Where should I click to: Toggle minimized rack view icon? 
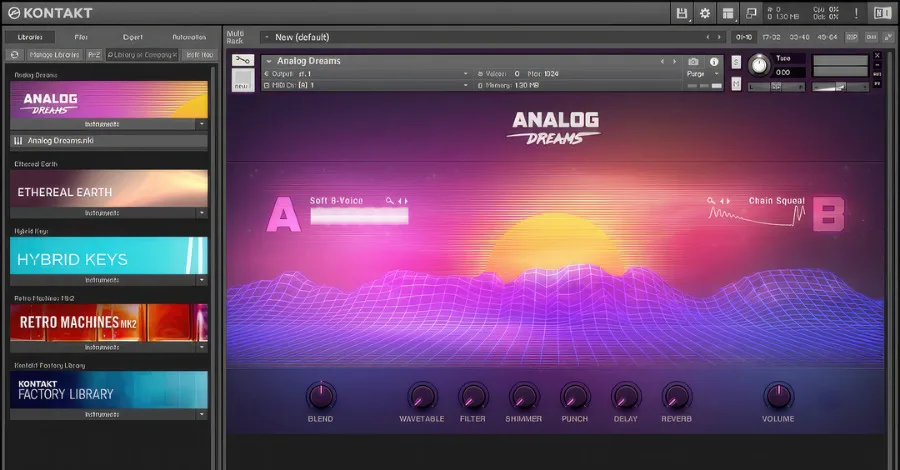(751, 13)
